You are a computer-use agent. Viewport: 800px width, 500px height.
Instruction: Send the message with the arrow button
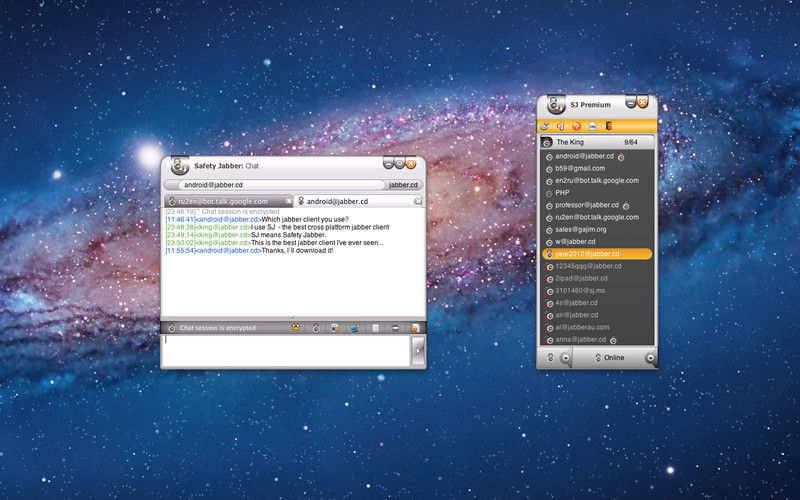(x=418, y=351)
